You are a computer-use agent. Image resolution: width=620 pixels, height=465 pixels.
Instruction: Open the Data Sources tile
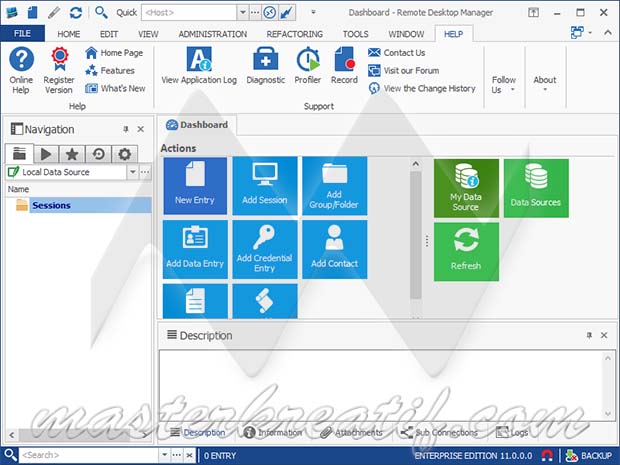pos(536,188)
